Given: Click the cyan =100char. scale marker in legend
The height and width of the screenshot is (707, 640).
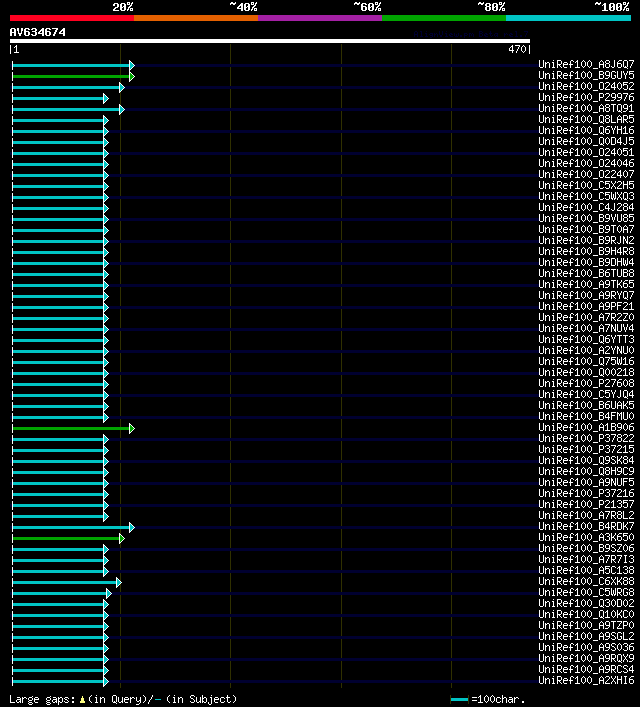Looking at the screenshot, I should pos(459,700).
